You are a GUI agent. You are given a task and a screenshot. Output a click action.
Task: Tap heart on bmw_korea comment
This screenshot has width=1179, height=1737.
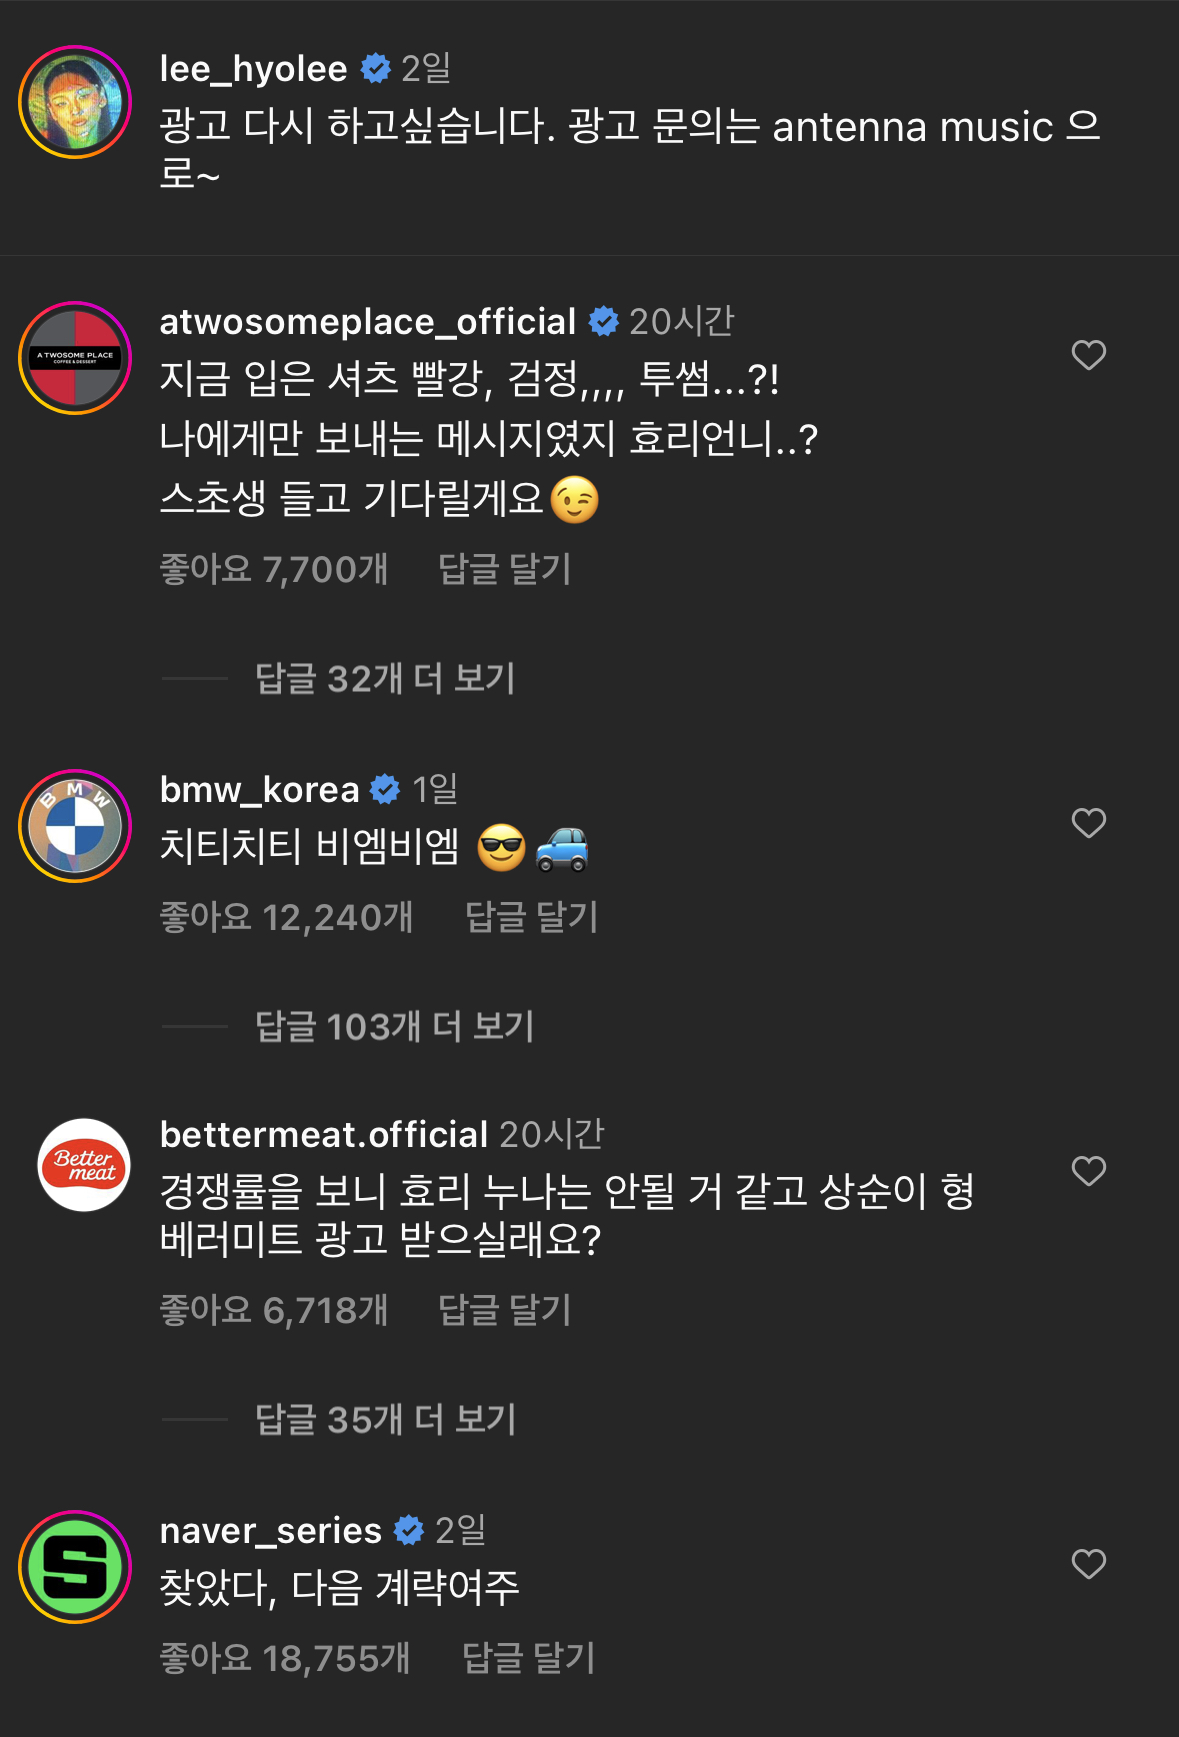click(1088, 823)
